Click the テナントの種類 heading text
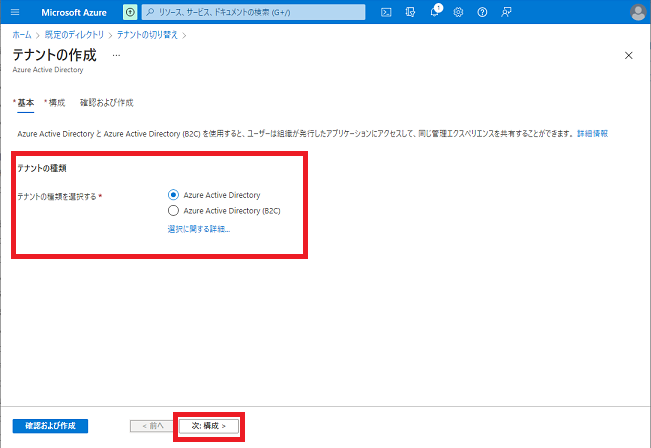Viewport: 651px width, 448px height. coord(42,168)
